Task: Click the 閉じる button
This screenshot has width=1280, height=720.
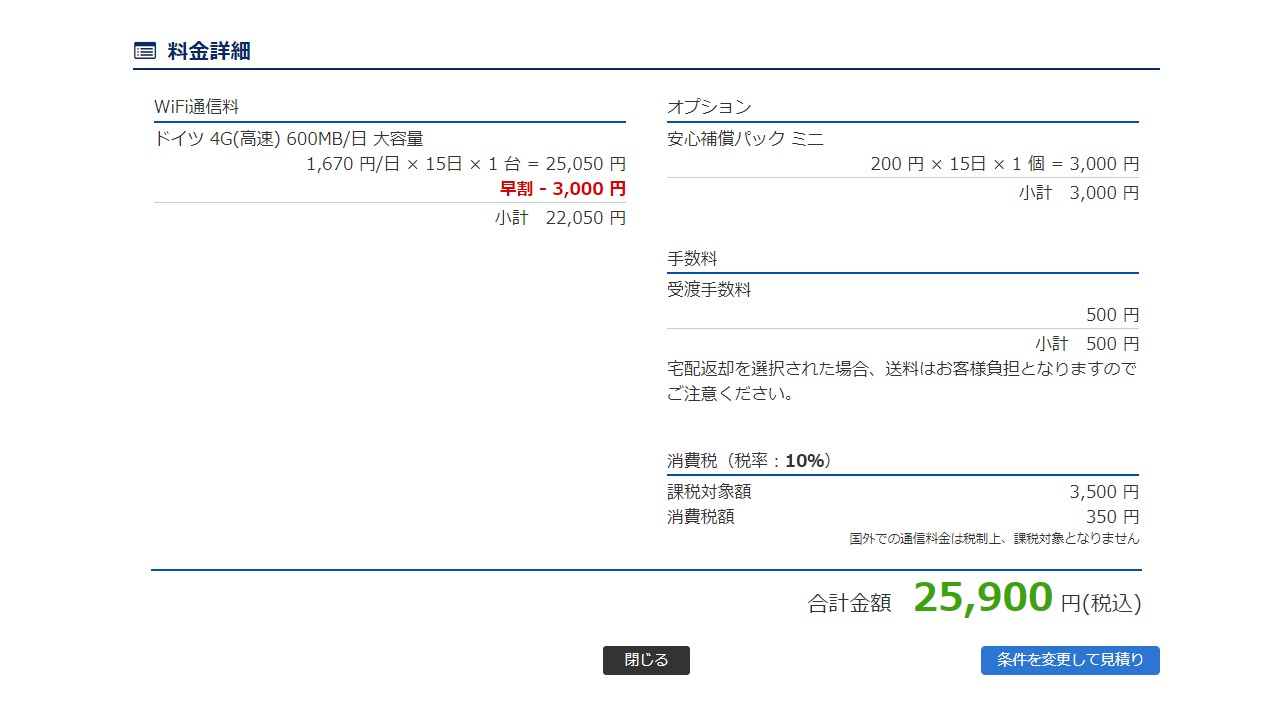Action: pos(646,660)
